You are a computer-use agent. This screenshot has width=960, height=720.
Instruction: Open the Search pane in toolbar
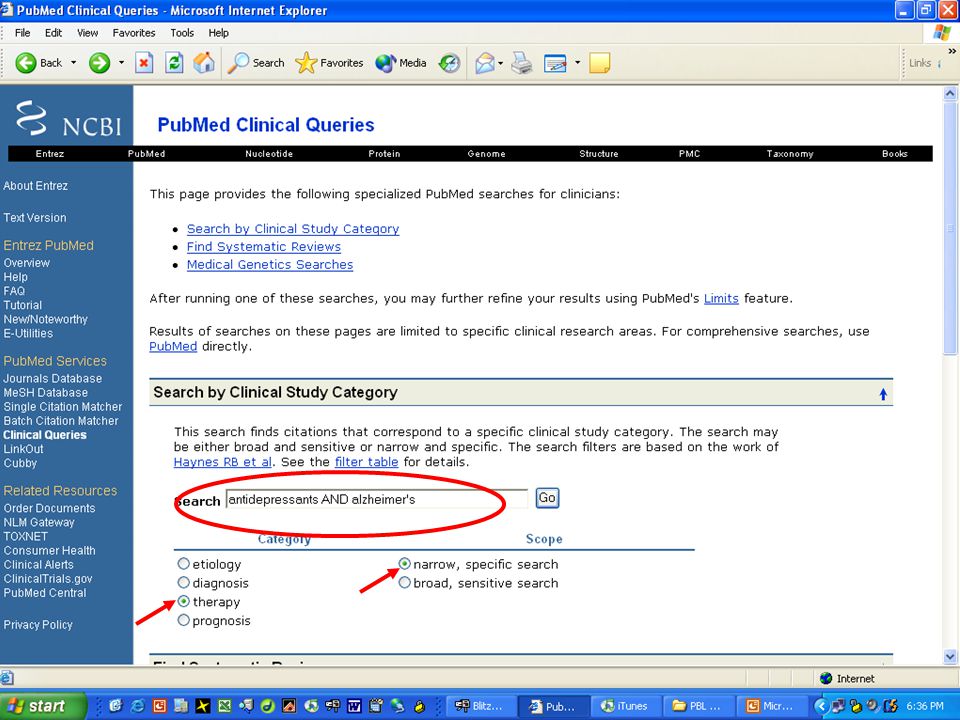(256, 62)
